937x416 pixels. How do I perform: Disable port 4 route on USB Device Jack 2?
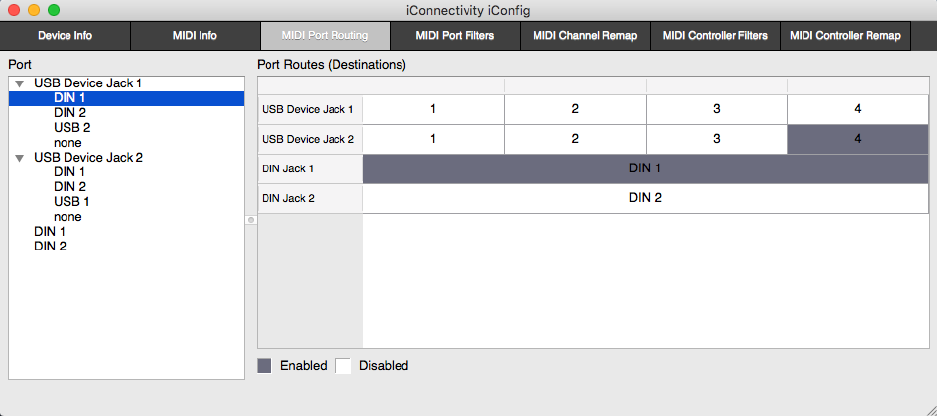pyautogui.click(x=858, y=139)
